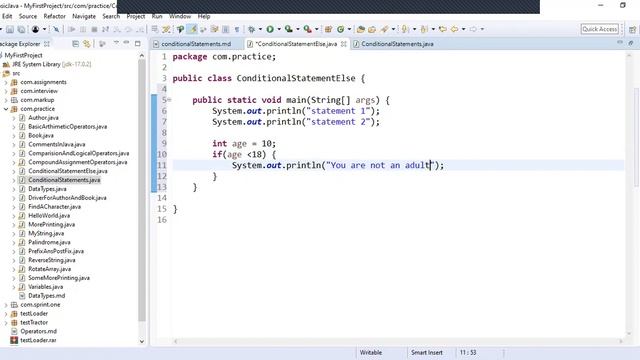Launch the Debug (bug) icon

[x=251, y=29]
